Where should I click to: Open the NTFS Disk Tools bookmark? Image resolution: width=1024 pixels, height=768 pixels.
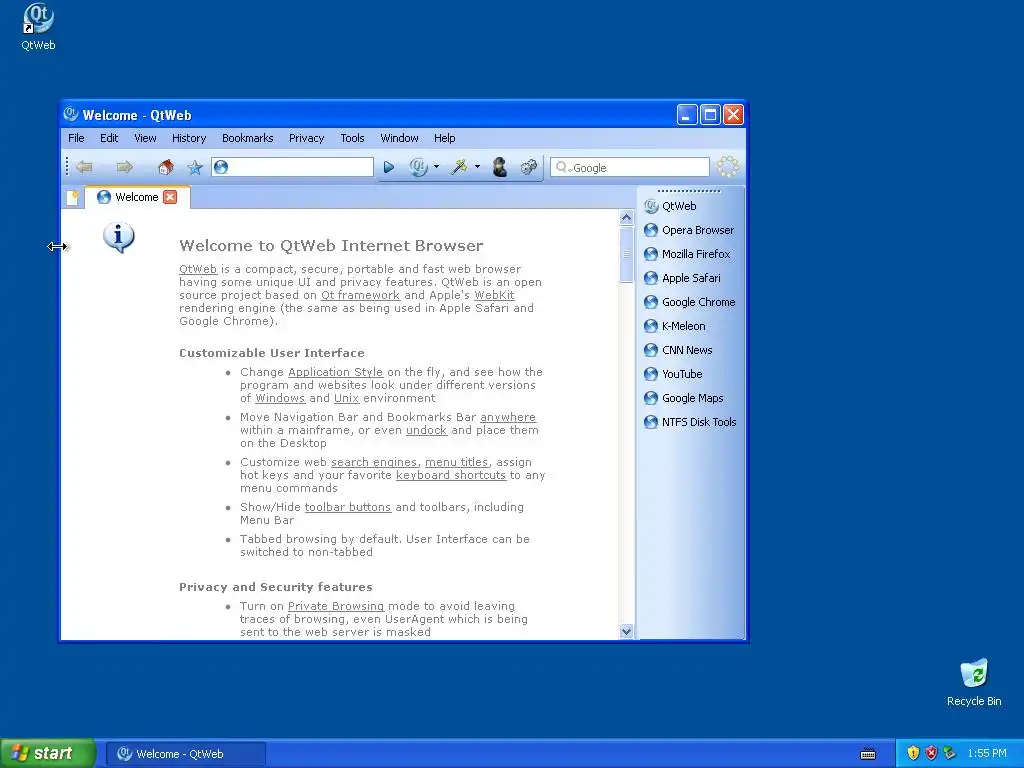coord(690,423)
